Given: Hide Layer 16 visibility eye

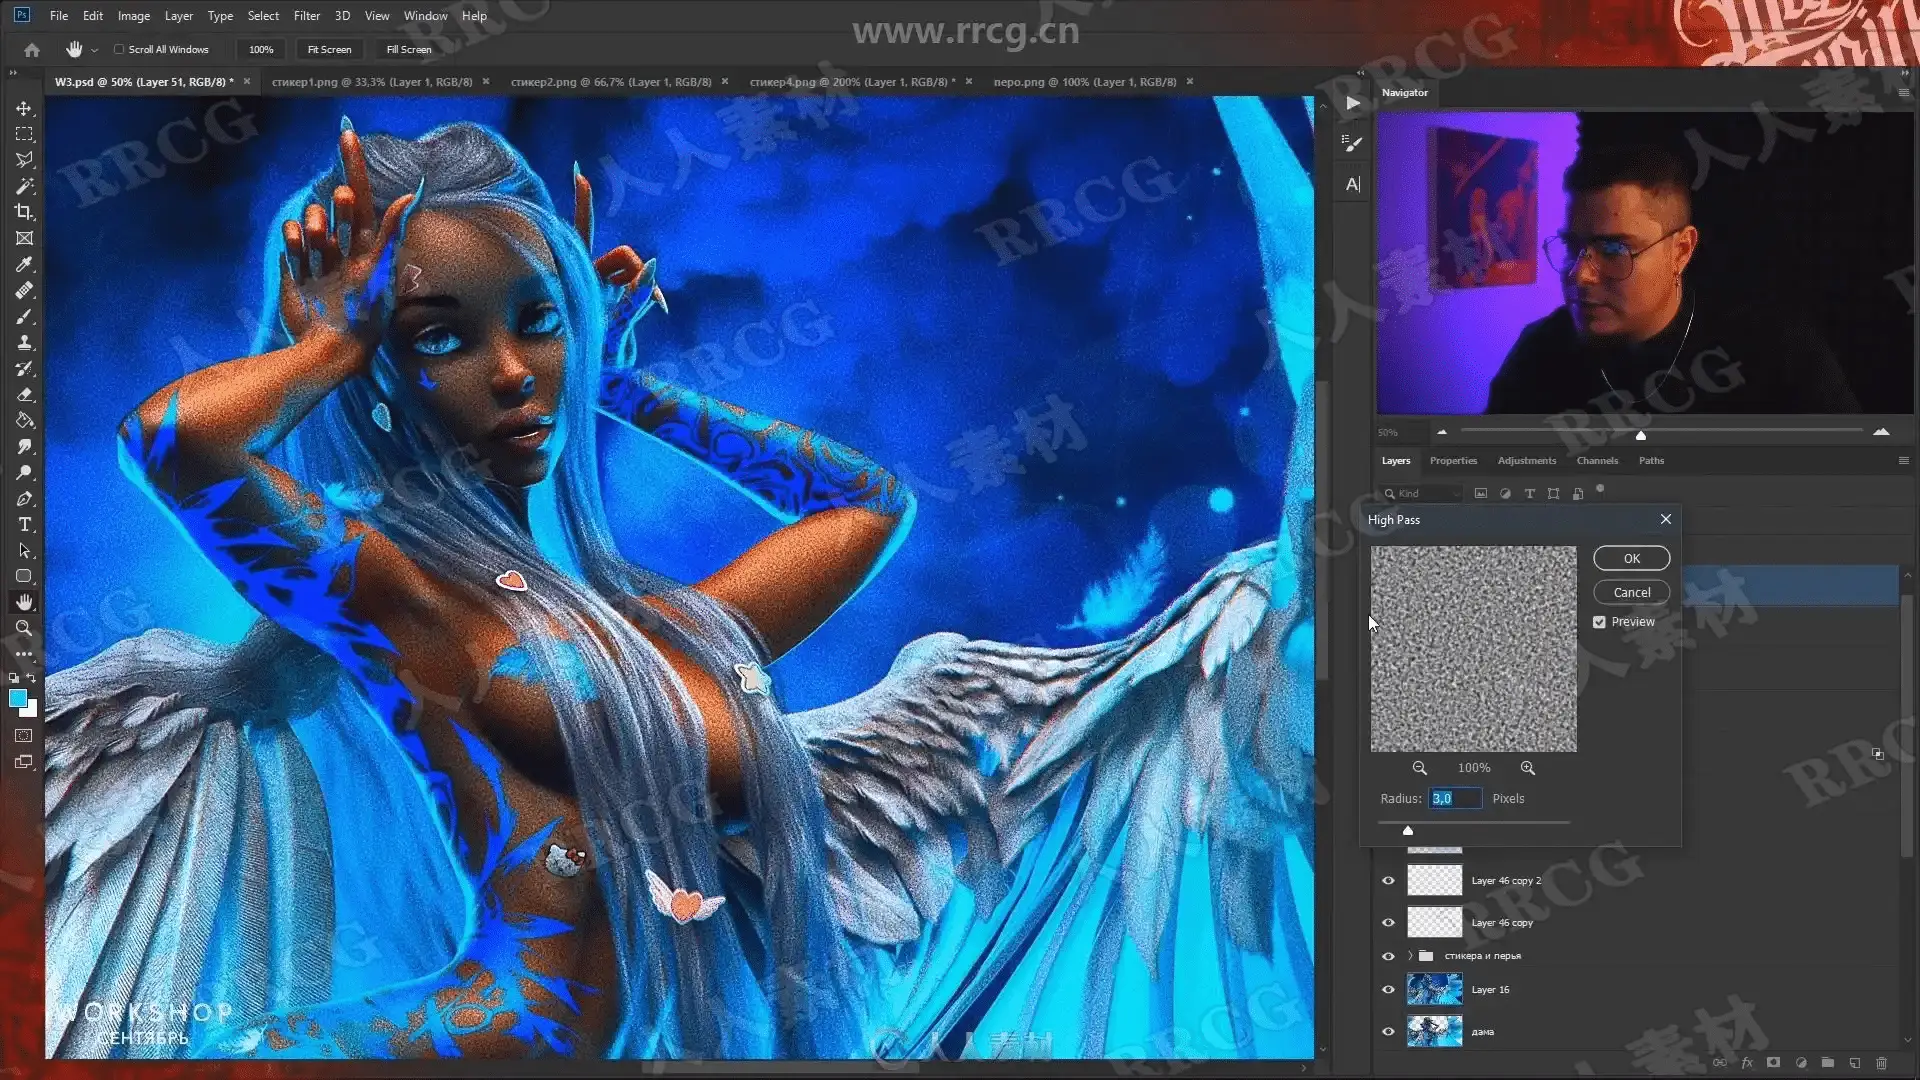Looking at the screenshot, I should 1388,990.
